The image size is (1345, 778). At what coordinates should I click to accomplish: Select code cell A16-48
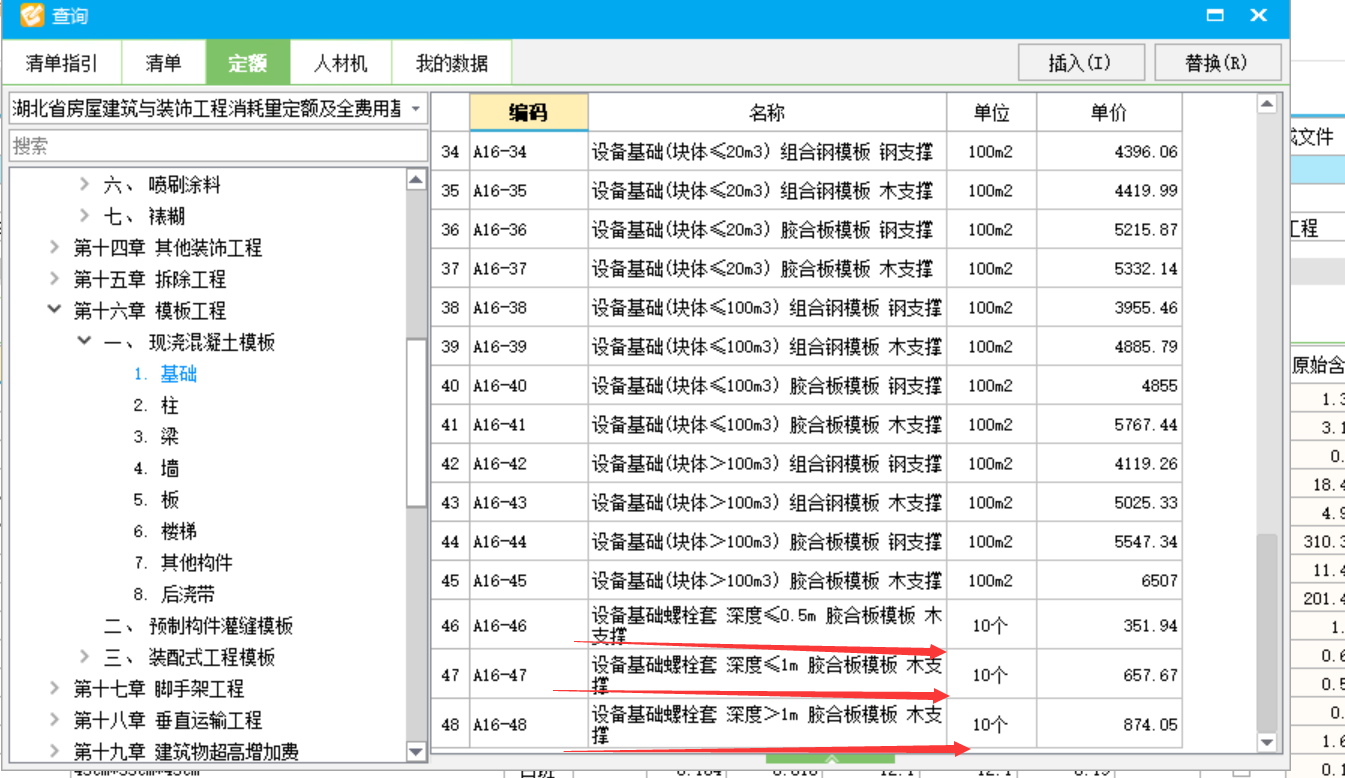[529, 724]
